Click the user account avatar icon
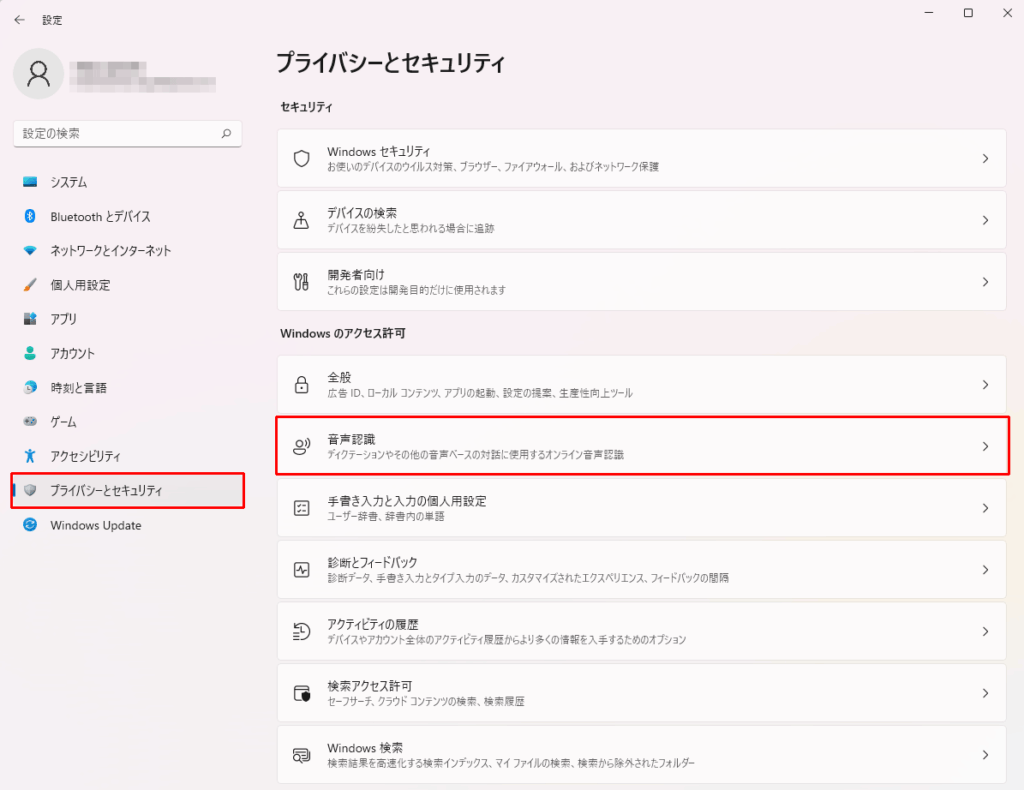Viewport: 1024px width, 790px height. 39,74
